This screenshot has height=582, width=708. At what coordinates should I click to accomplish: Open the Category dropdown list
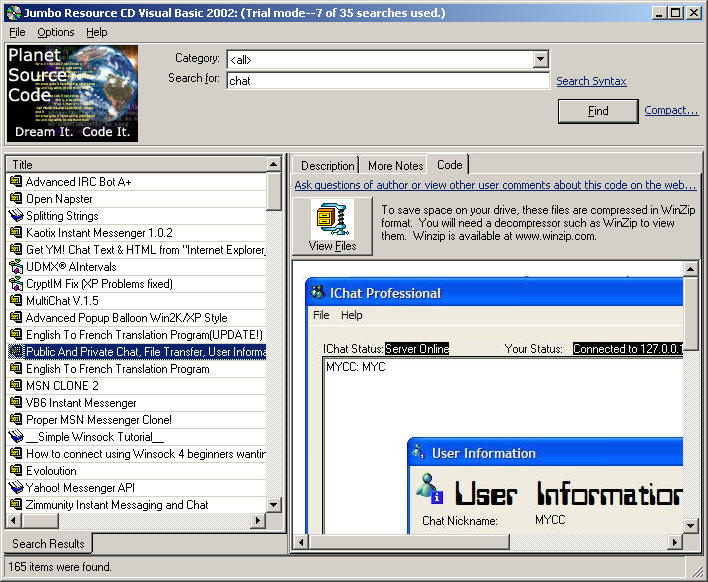[540, 59]
